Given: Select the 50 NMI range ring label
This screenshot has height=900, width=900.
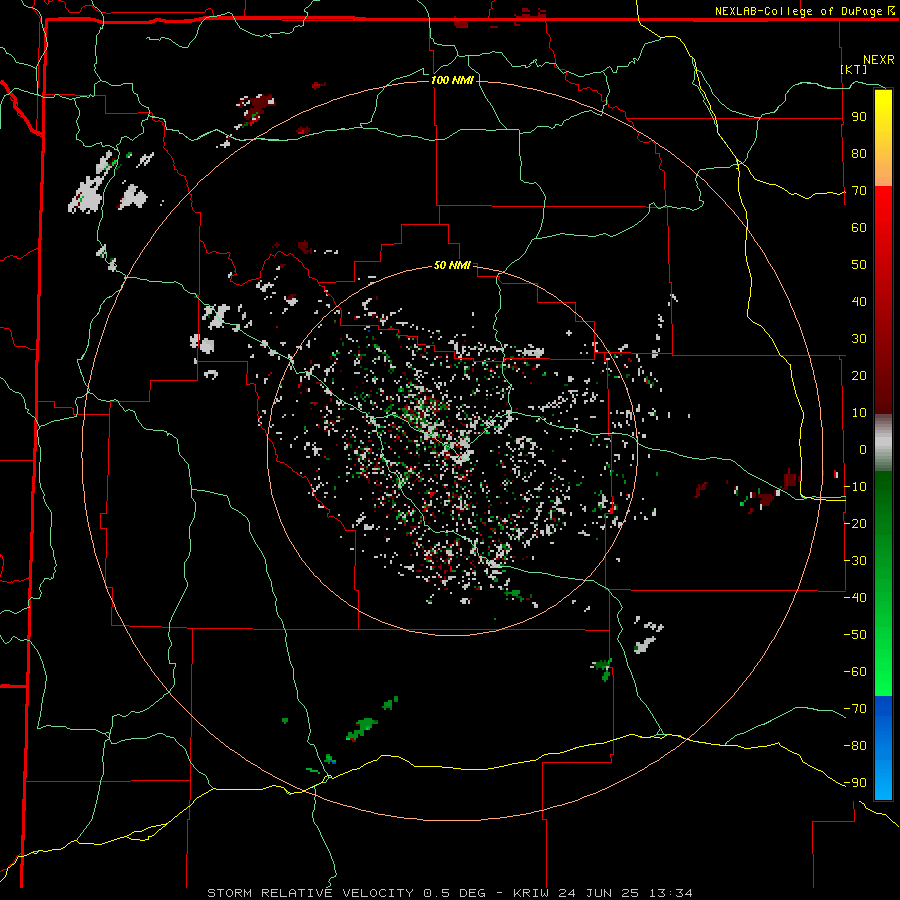Looking at the screenshot, I should coord(452,265).
